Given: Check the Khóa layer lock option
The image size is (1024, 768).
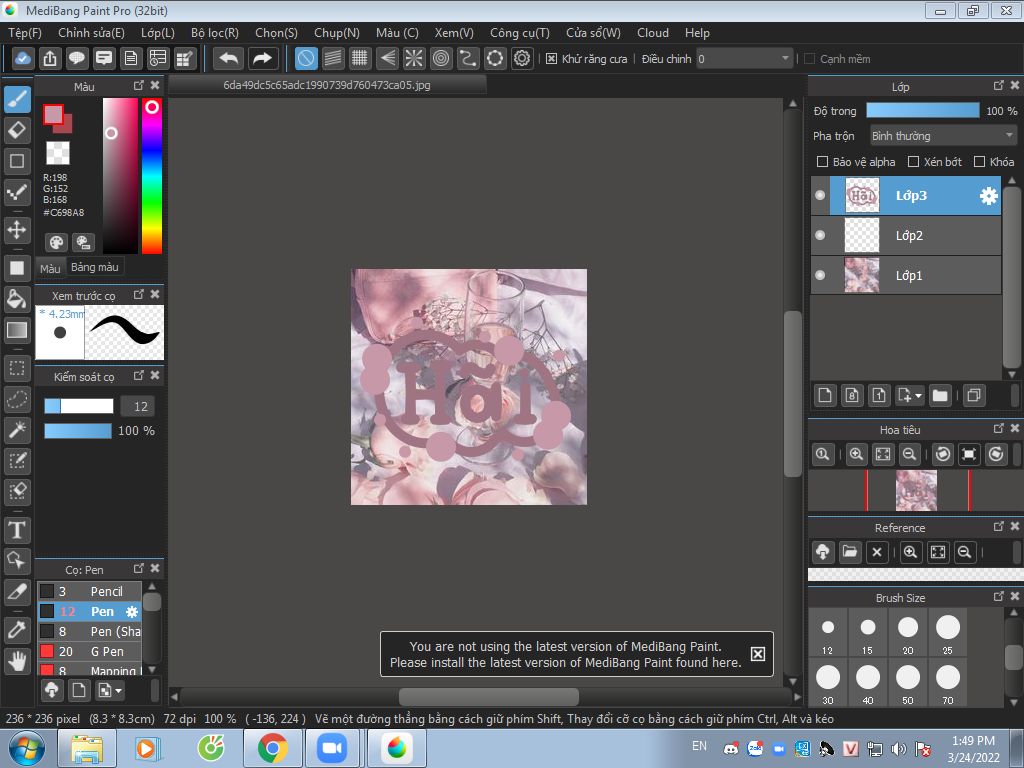Looking at the screenshot, I should (980, 162).
